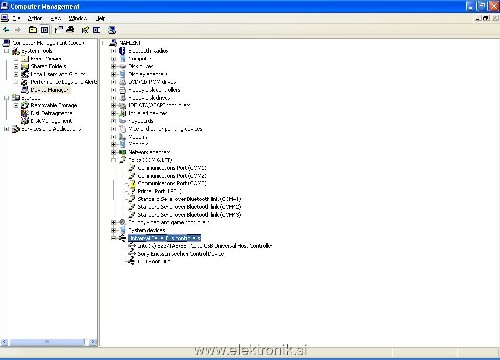500x360 pixels.
Task: Select Computer Management (Local) root node
Action: (48, 43)
